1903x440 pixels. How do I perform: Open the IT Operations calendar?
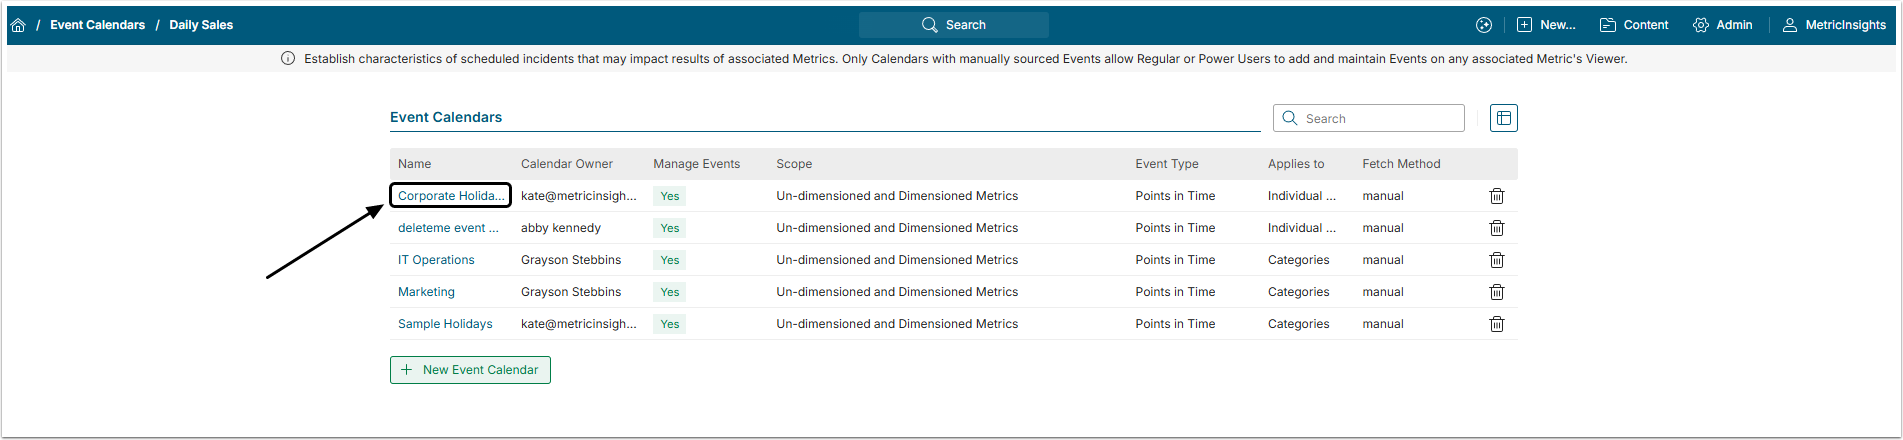pos(436,260)
